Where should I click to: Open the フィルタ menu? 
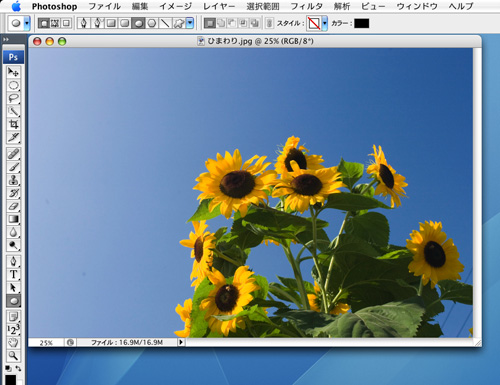coord(306,6)
